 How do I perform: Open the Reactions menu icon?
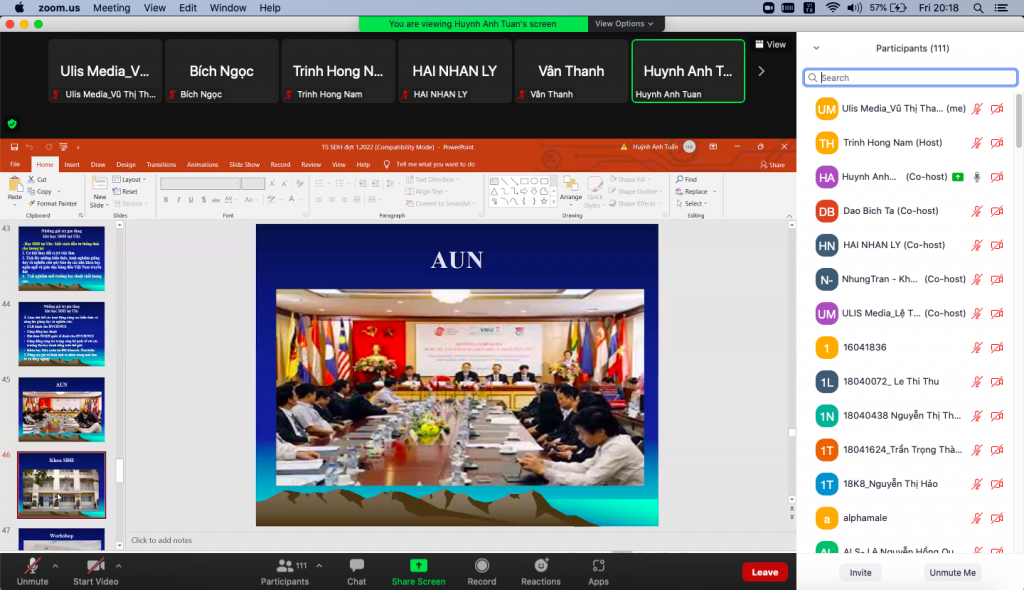(x=541, y=566)
